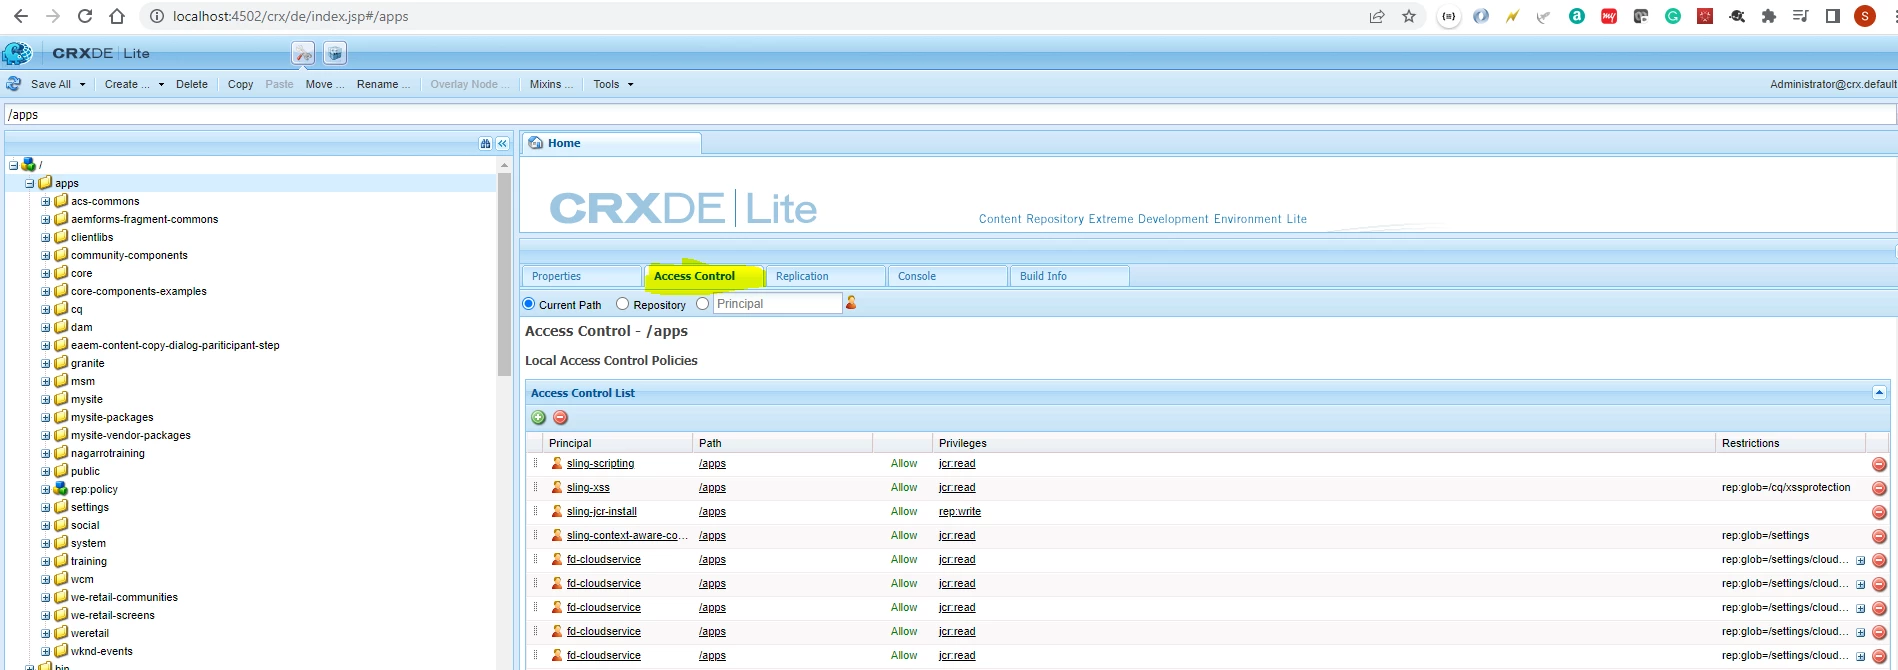Image resolution: width=1898 pixels, height=670 pixels.
Task: Click the CRXDE Lite logo icon
Action: tap(17, 53)
